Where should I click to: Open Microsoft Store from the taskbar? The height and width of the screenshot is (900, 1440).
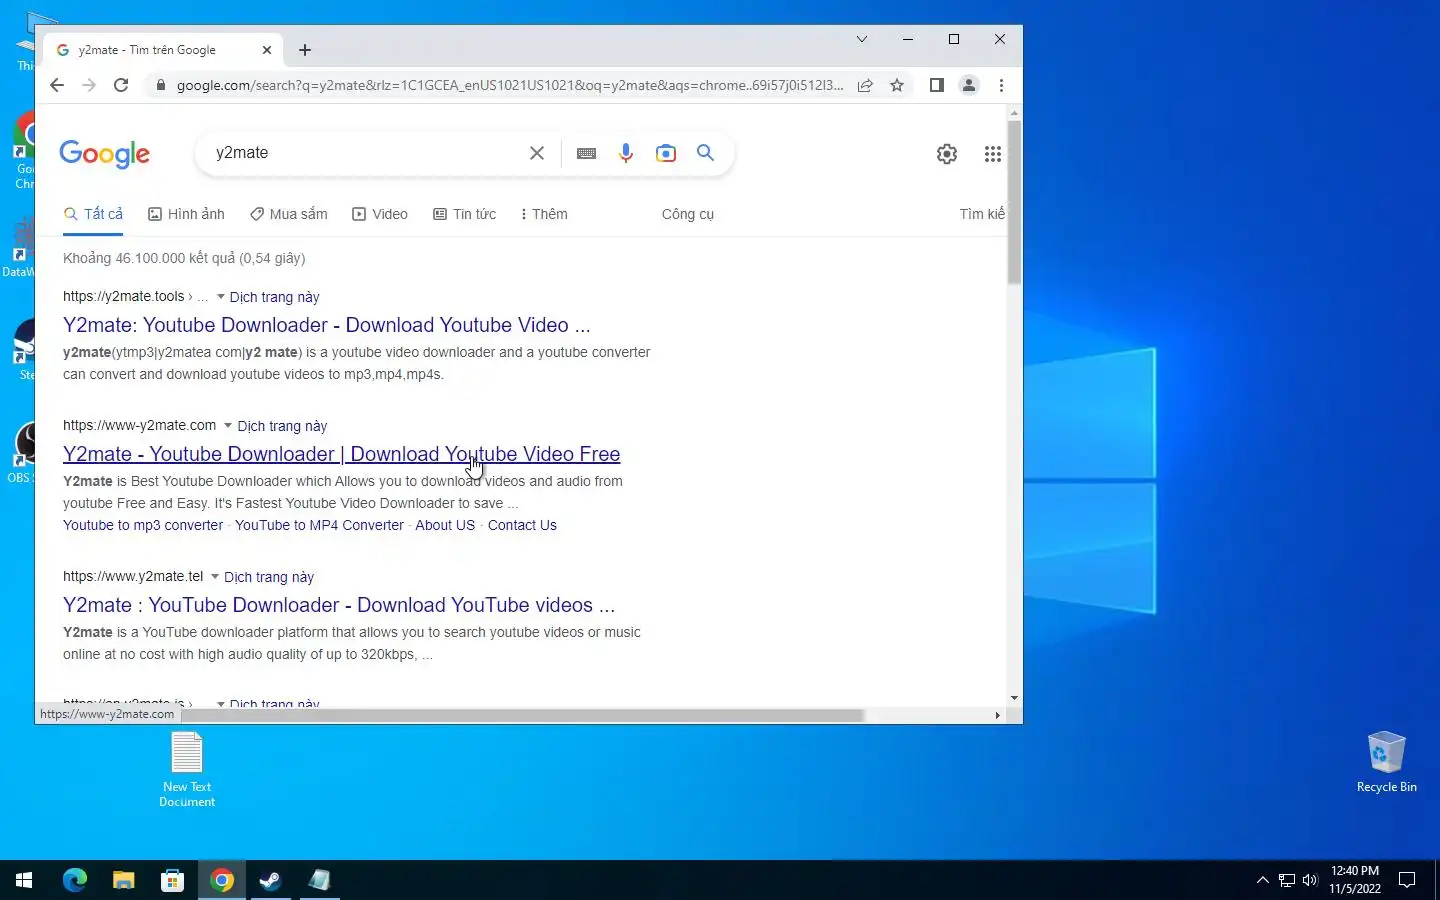click(172, 880)
